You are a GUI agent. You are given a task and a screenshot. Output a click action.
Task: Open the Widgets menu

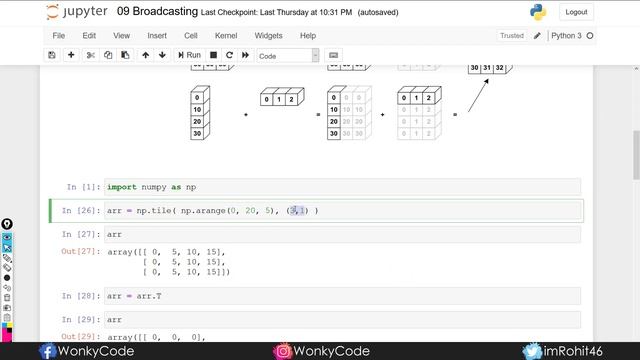pos(269,36)
